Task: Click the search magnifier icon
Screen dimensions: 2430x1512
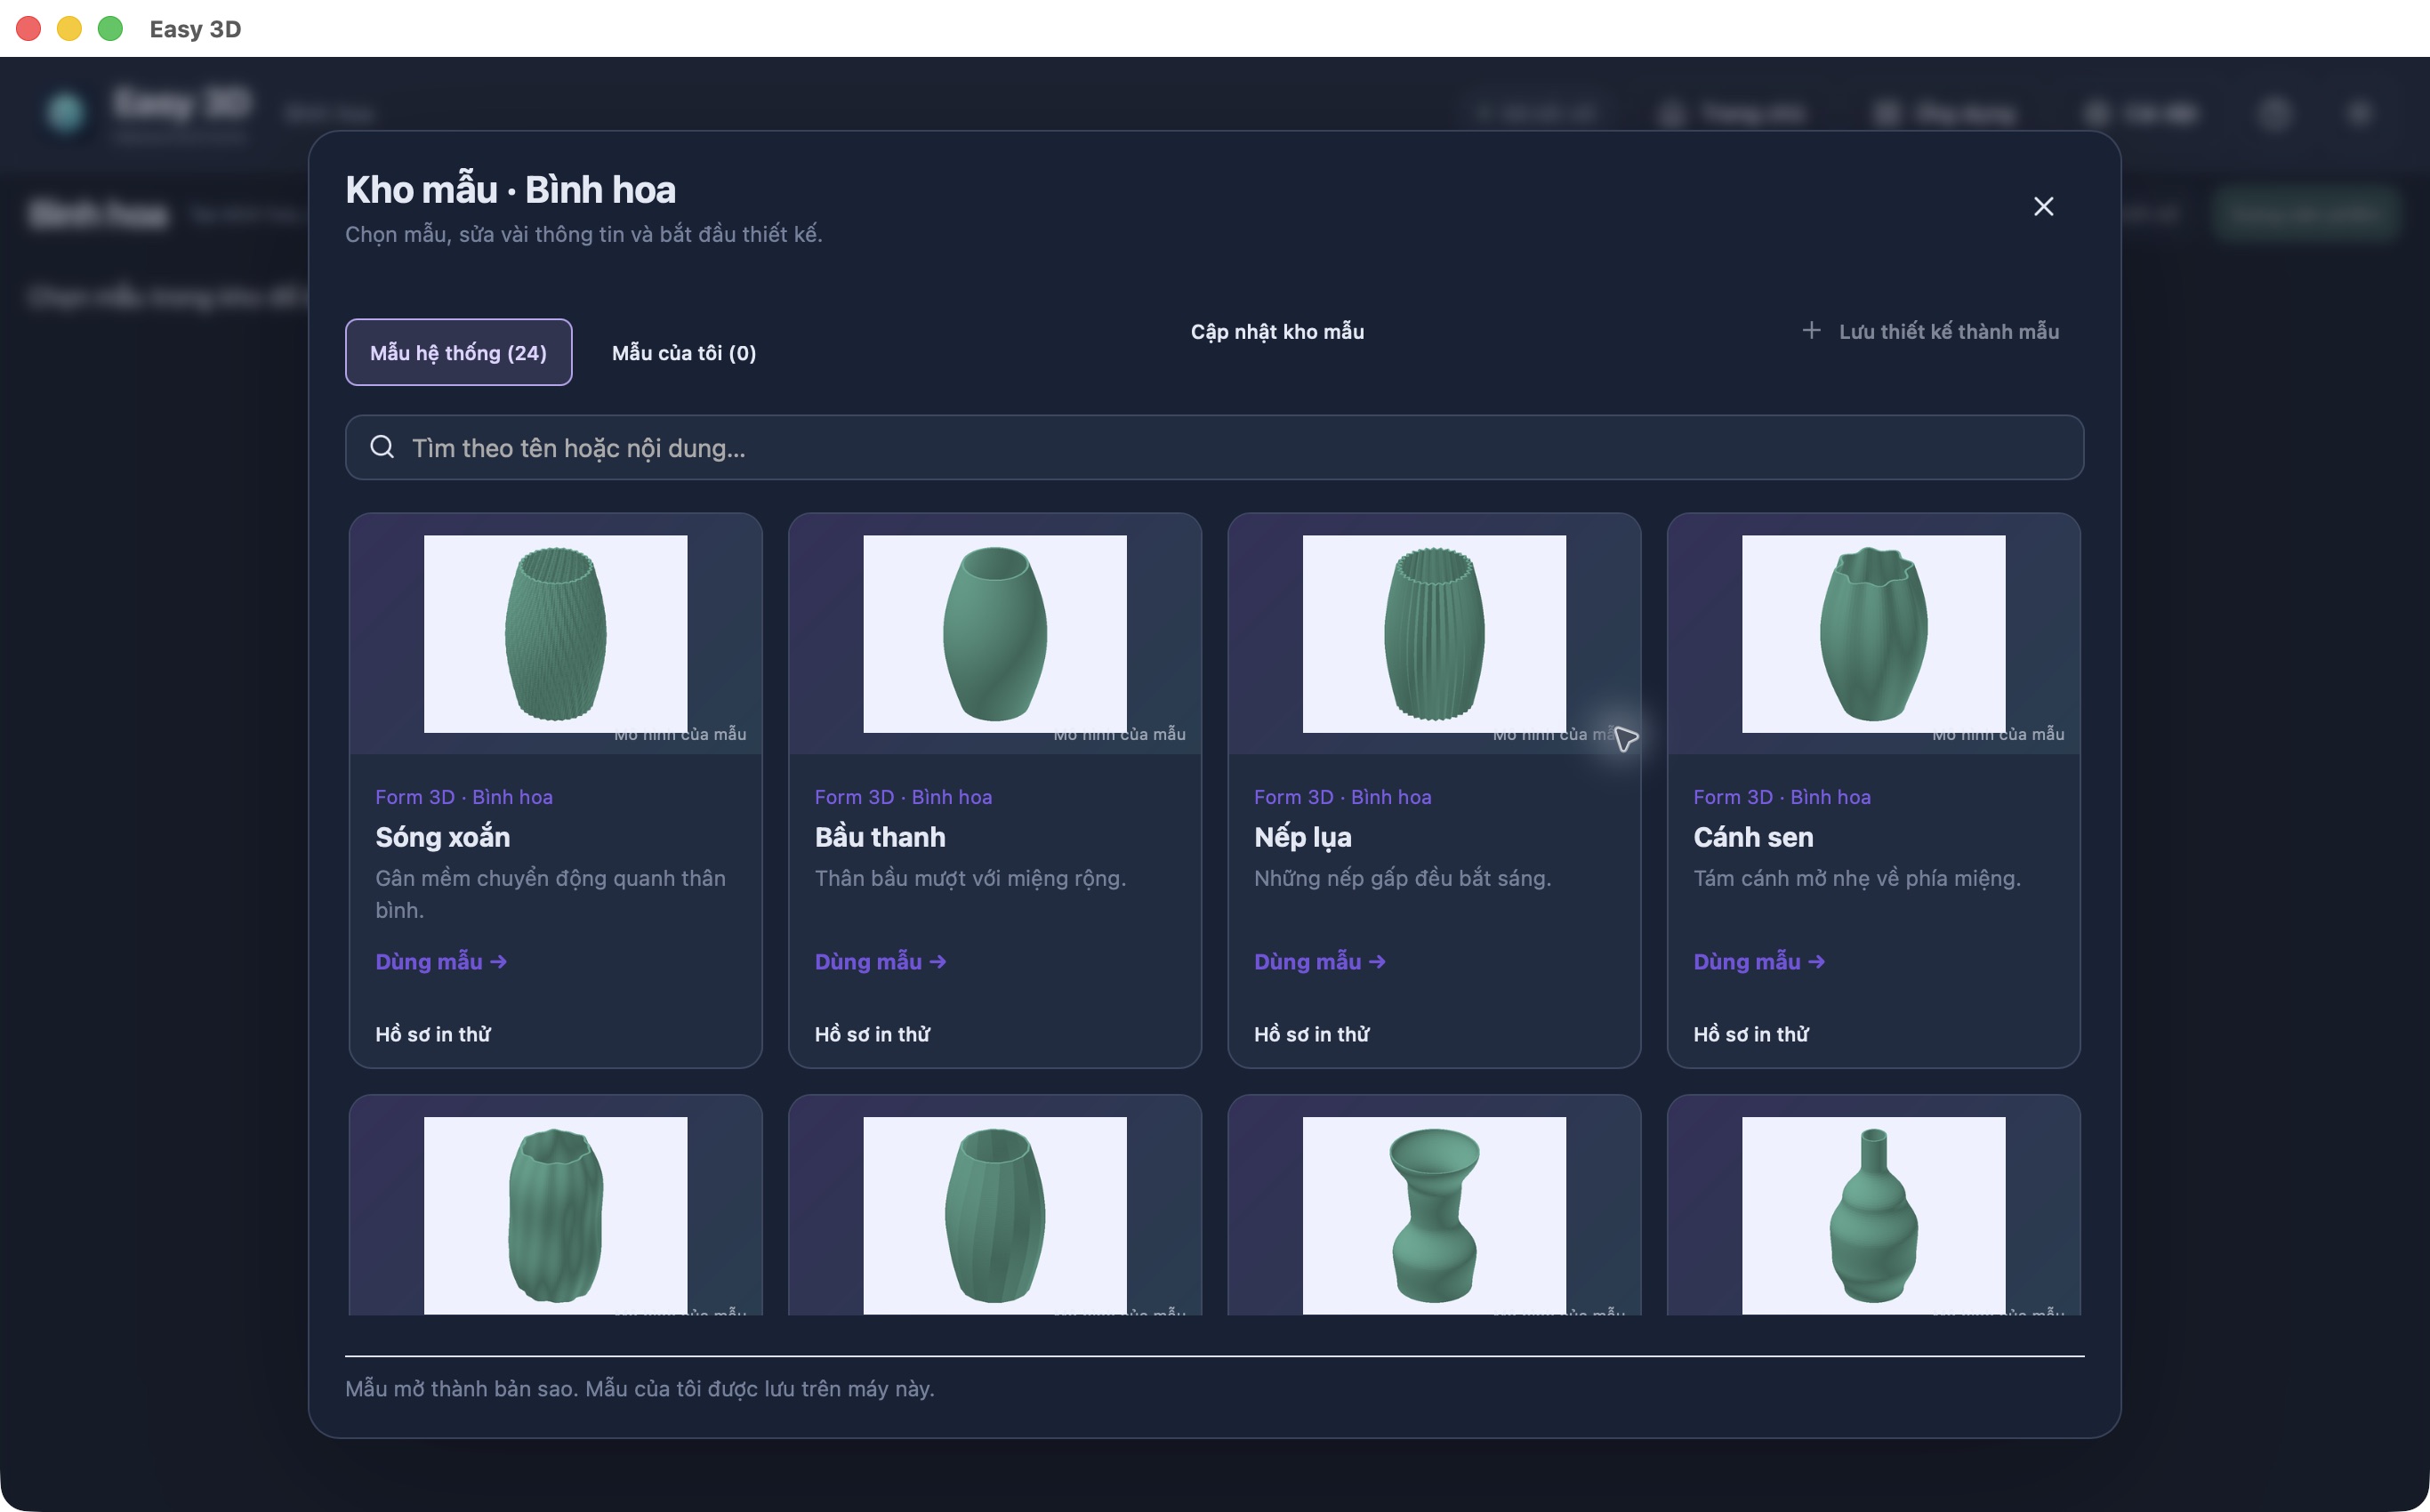Action: pyautogui.click(x=382, y=447)
